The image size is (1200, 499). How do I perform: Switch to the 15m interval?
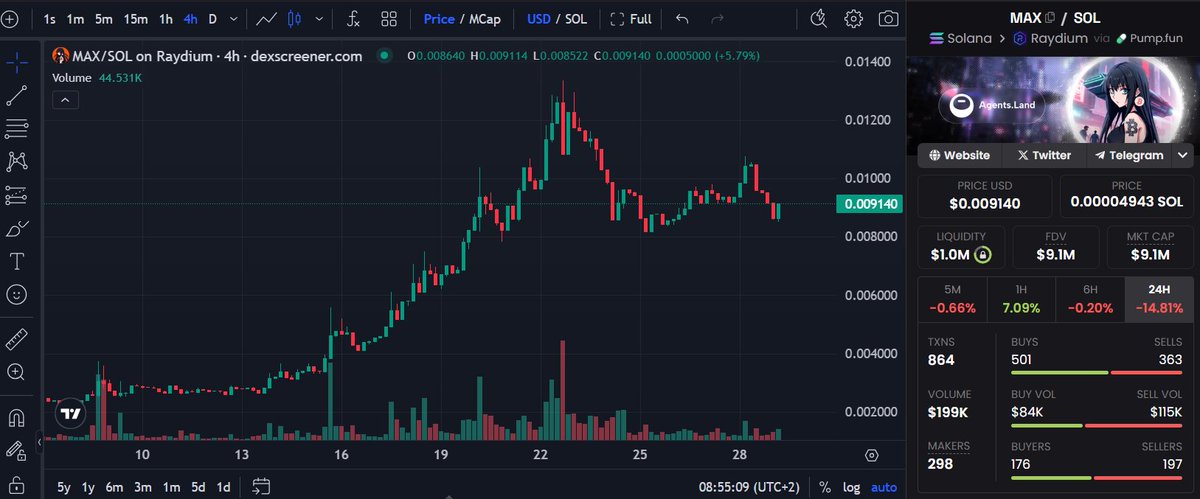tap(136, 19)
